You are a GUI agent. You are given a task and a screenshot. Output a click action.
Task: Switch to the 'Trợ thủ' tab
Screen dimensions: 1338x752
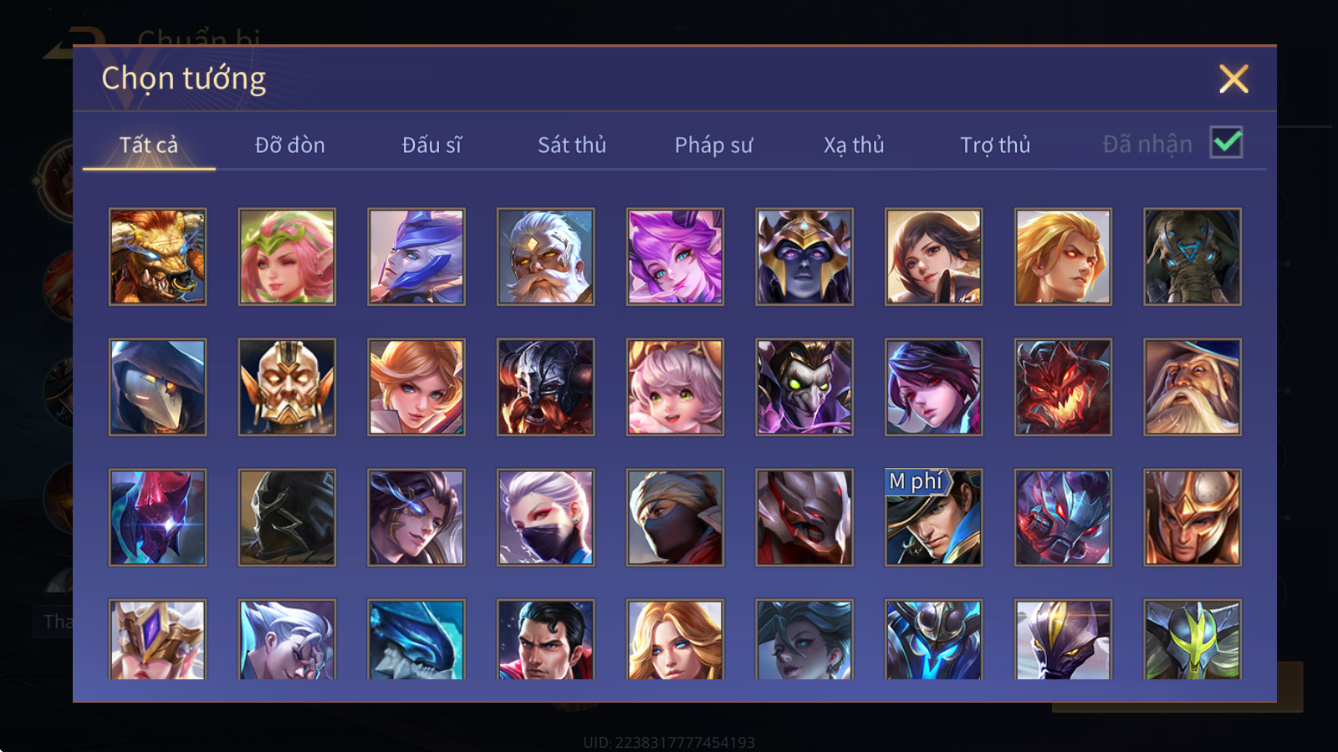(995, 145)
